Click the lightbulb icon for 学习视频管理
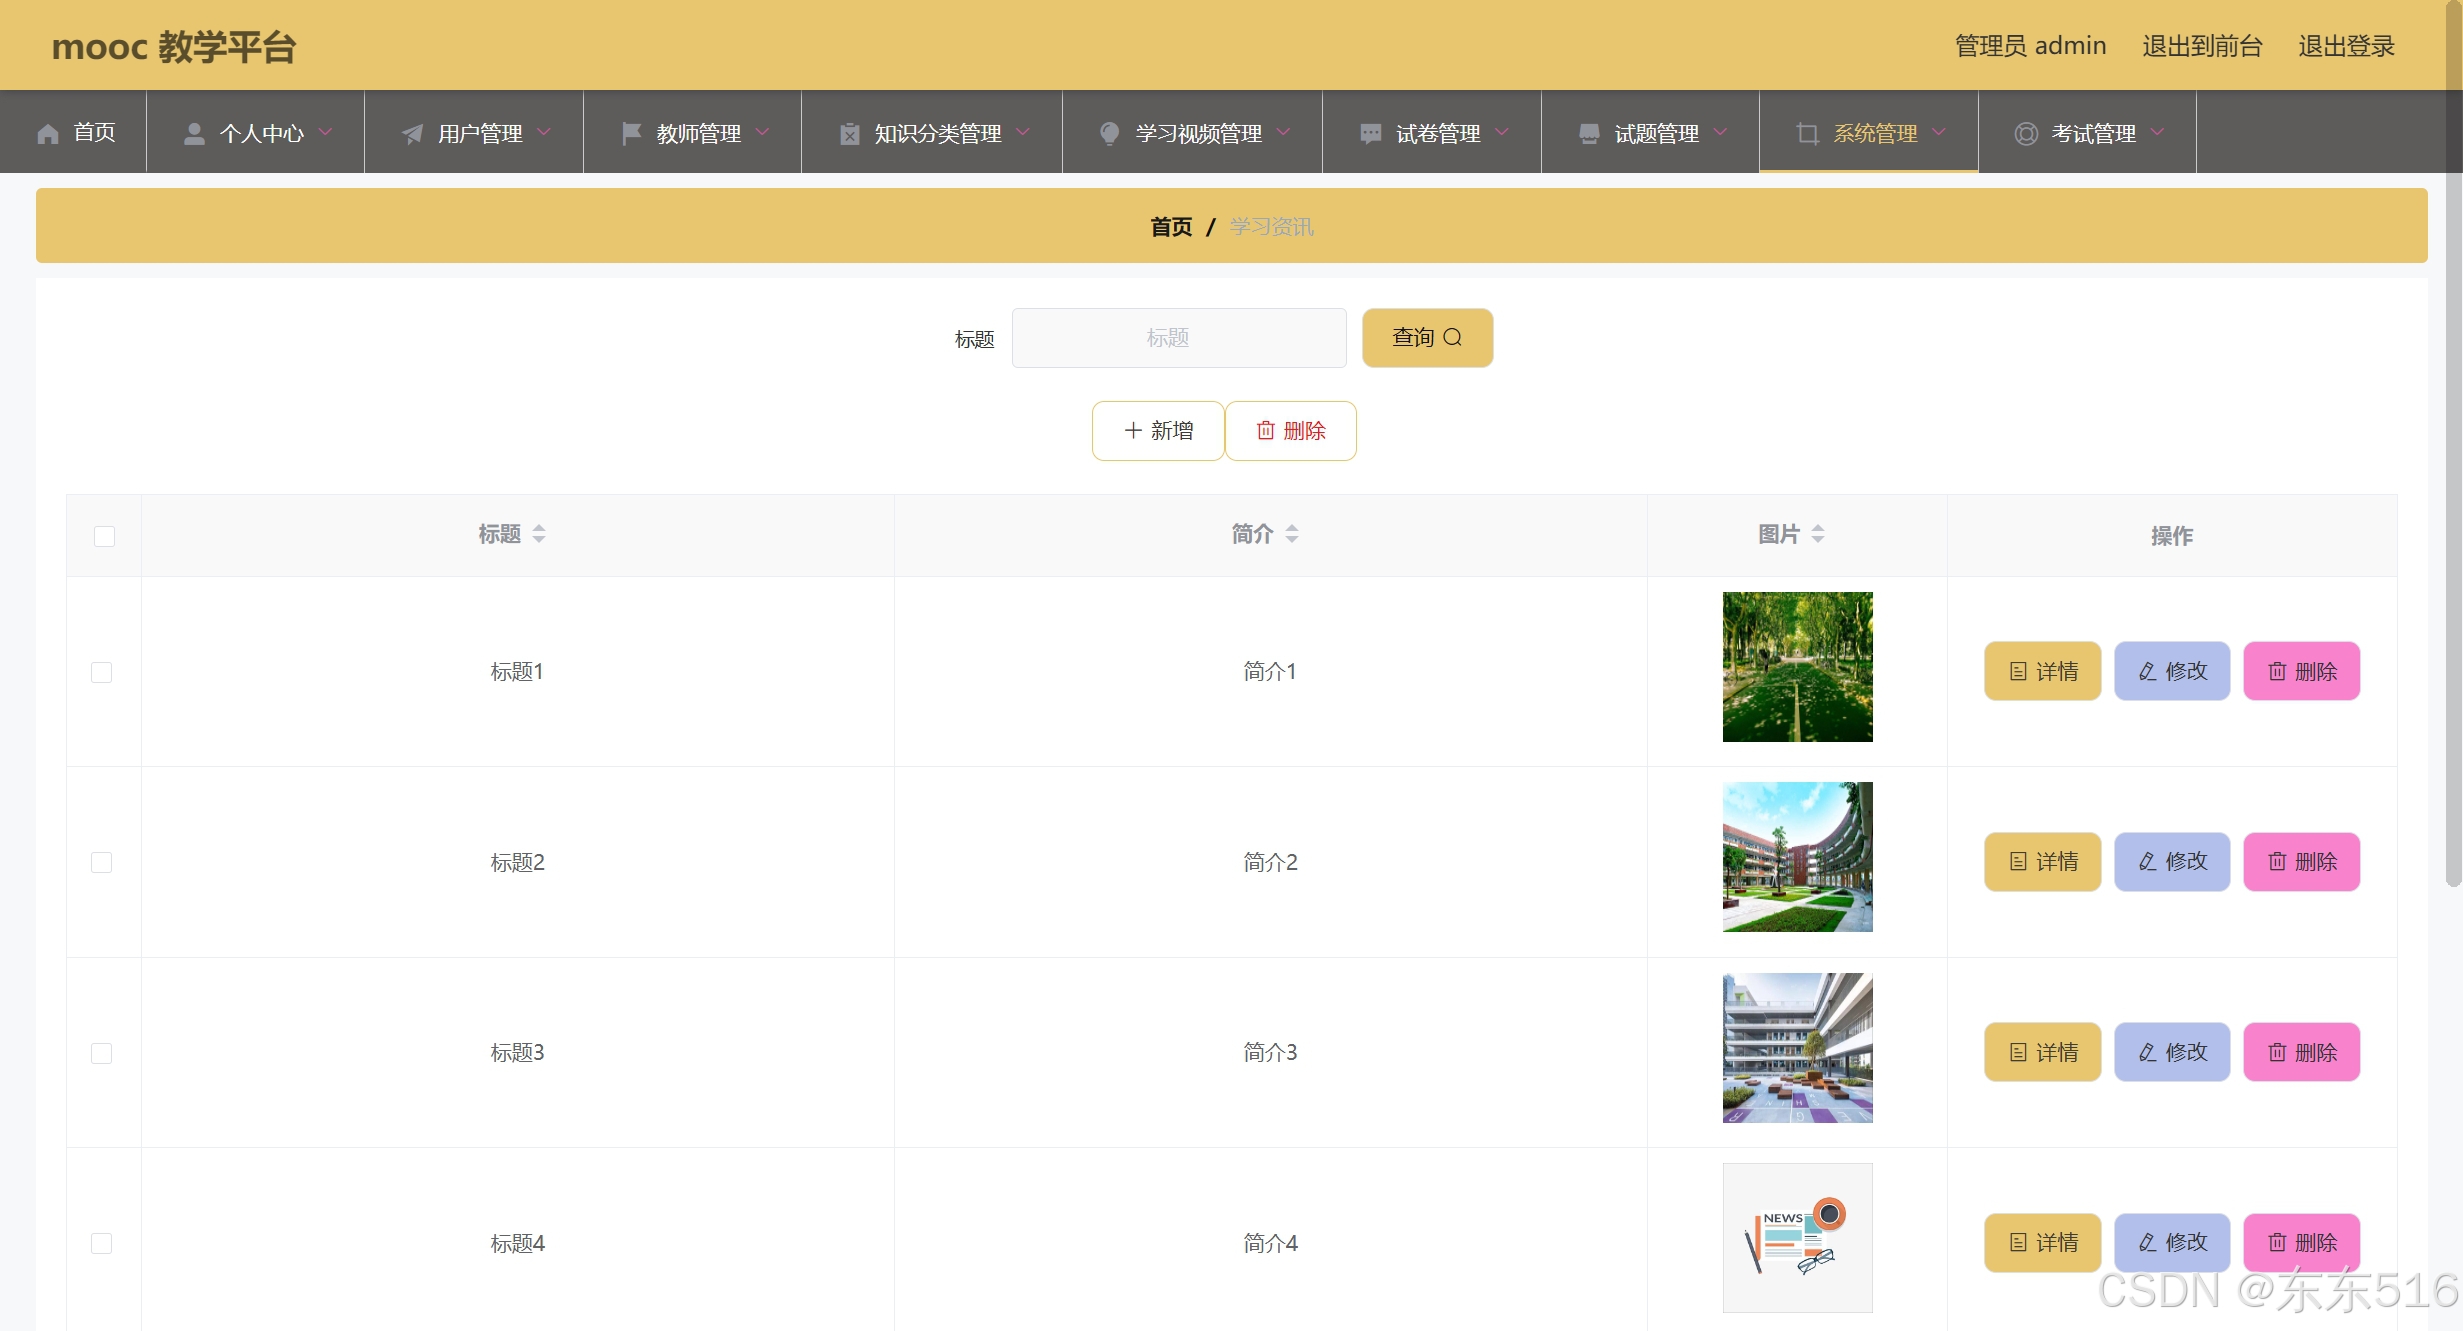The height and width of the screenshot is (1331, 2463). click(1109, 134)
